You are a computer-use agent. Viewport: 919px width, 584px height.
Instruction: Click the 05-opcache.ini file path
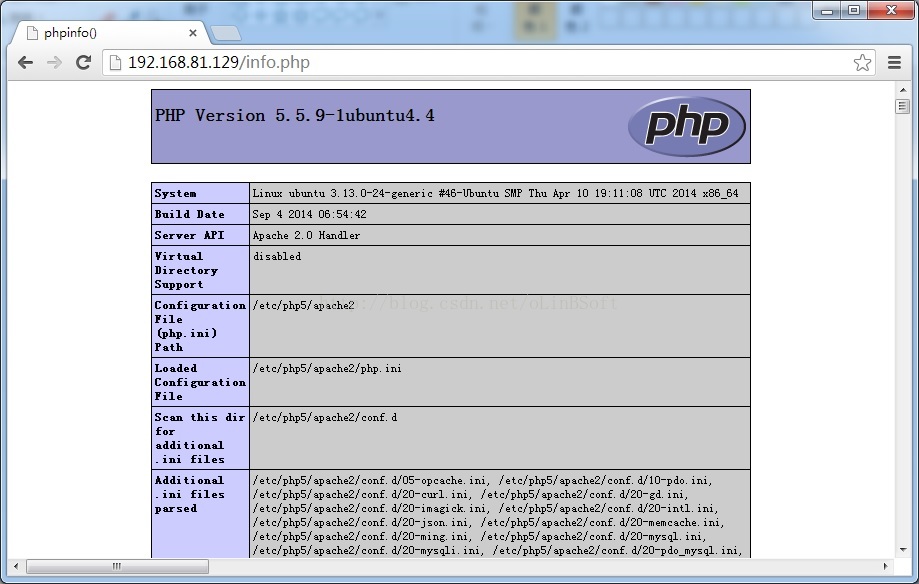pos(369,480)
